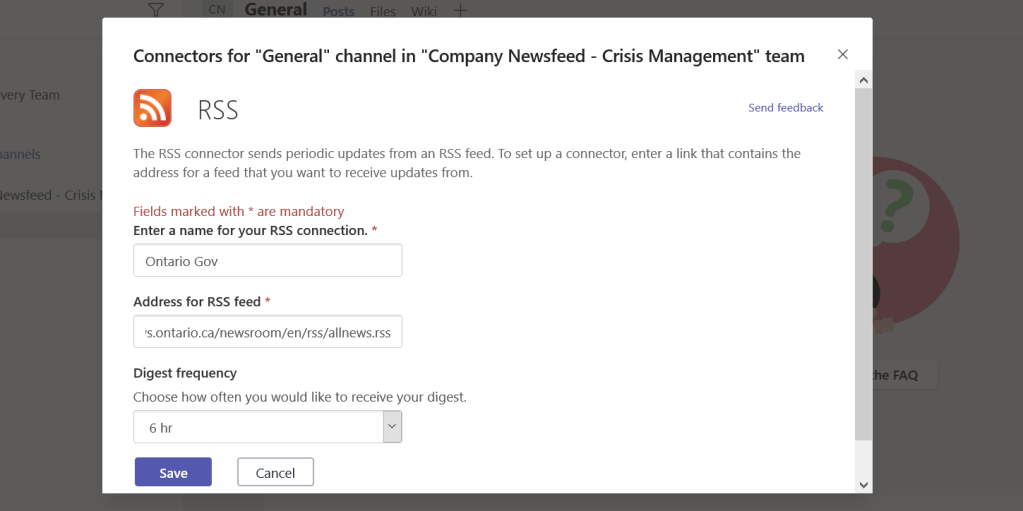This screenshot has height=511, width=1023.
Task: Click the dialog scrollbar up arrow
Action: 863,79
